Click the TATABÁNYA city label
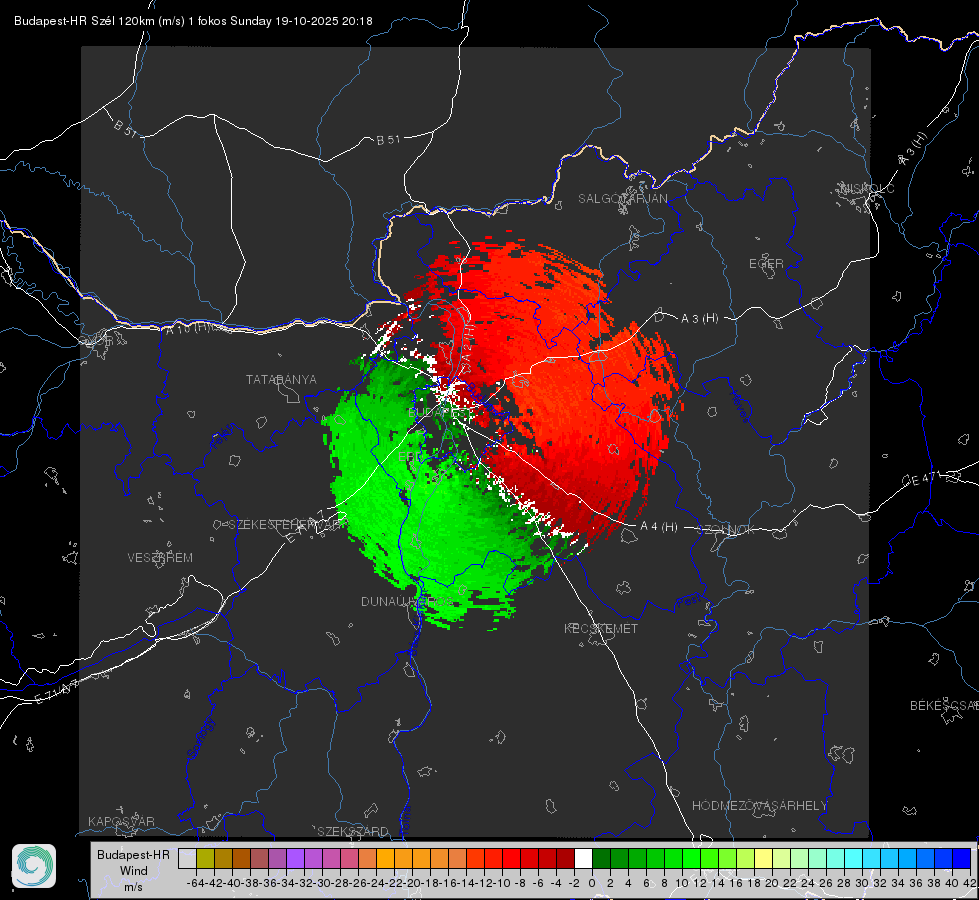The height and width of the screenshot is (900, 979). click(x=281, y=380)
